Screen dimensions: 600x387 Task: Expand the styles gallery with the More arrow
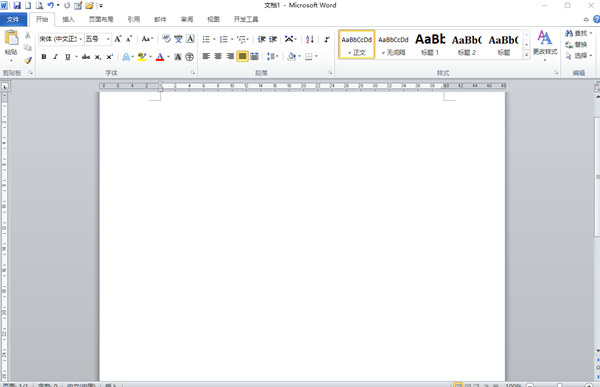pyautogui.click(x=527, y=55)
